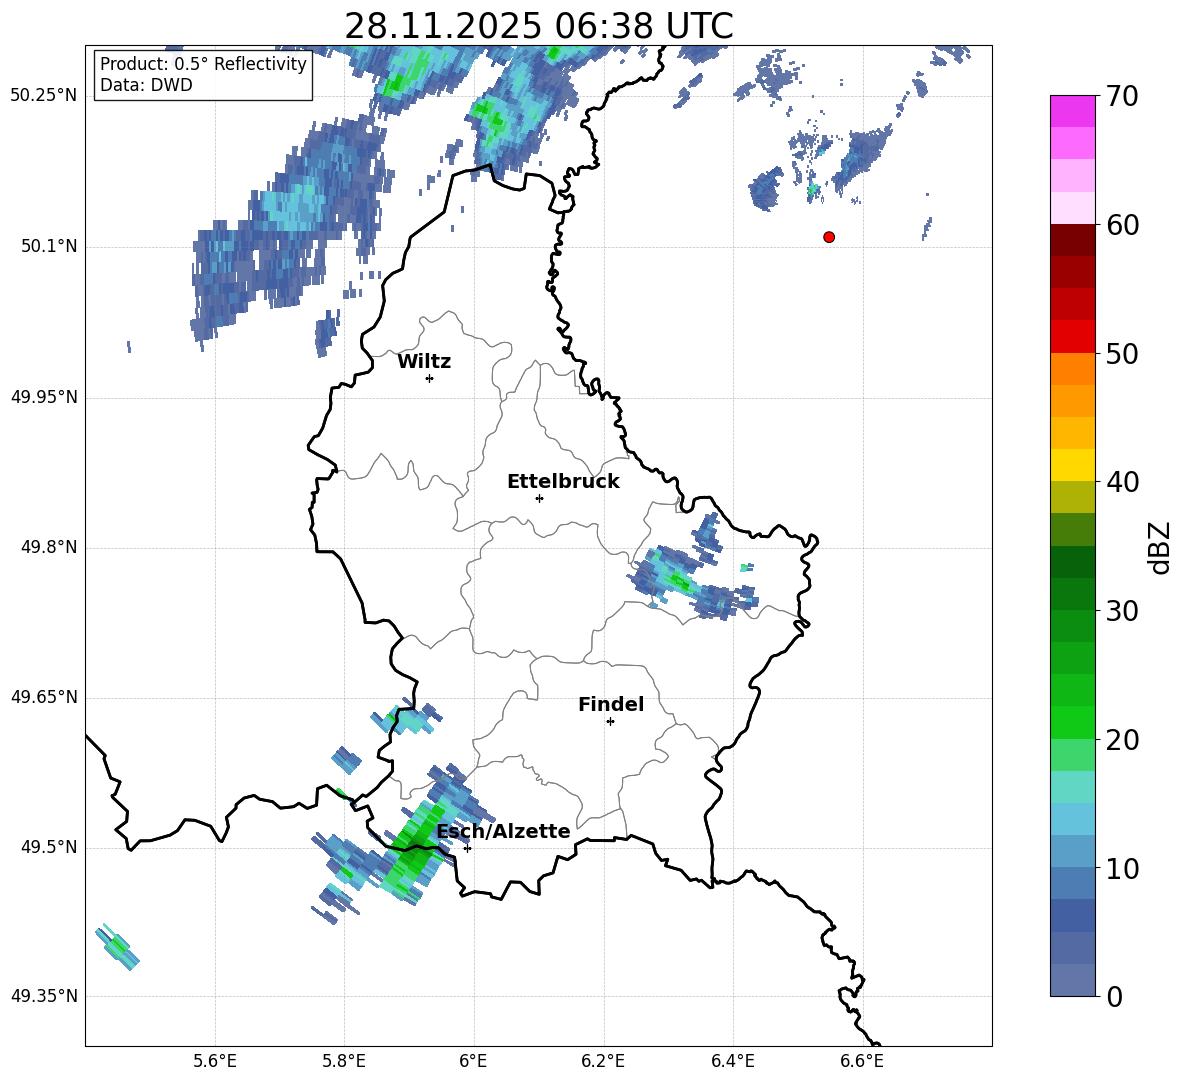The height and width of the screenshot is (1081, 1184).
Task: Click the dBZ colorbar label
Action: (1158, 547)
